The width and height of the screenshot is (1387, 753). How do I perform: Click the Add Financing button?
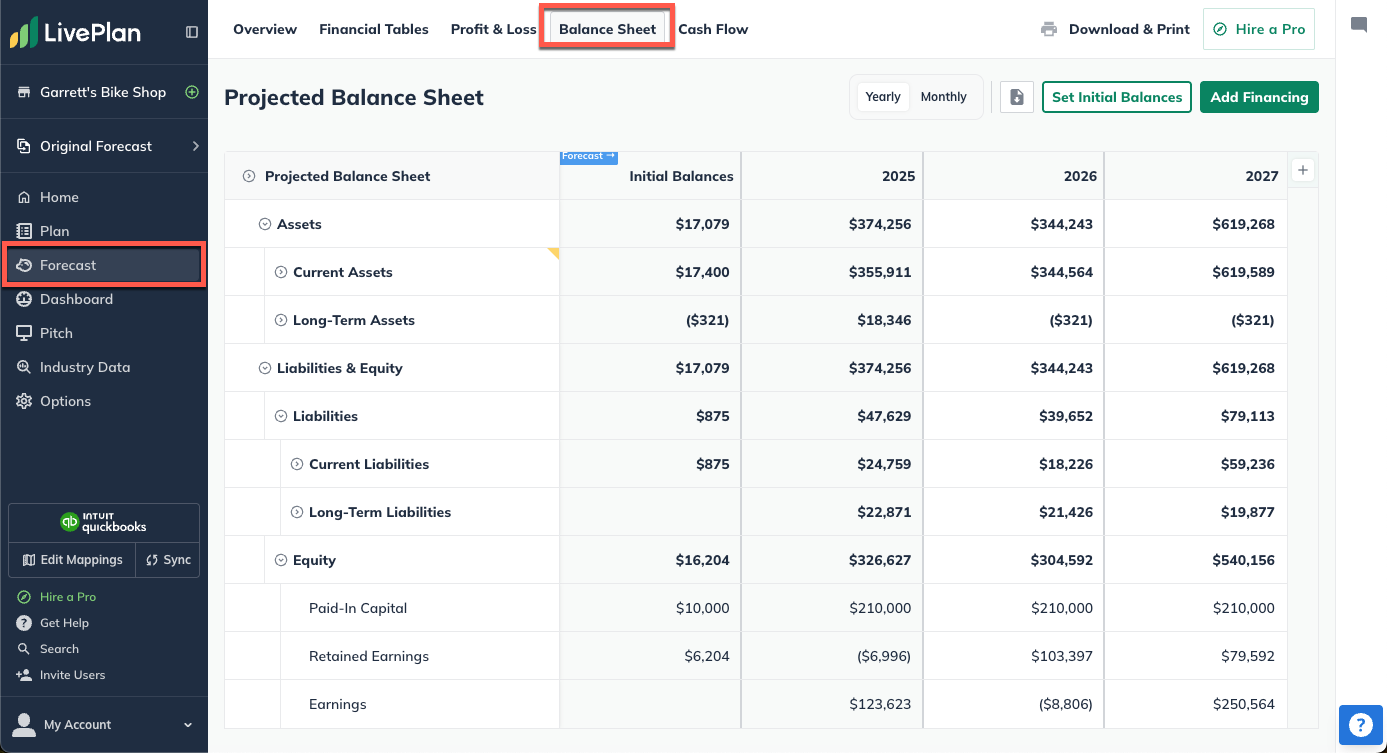[x=1259, y=97]
